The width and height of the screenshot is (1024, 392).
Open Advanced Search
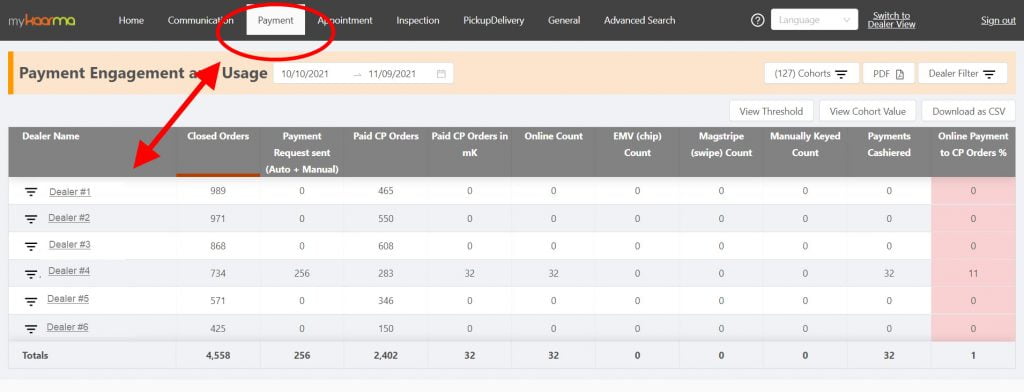click(x=640, y=20)
